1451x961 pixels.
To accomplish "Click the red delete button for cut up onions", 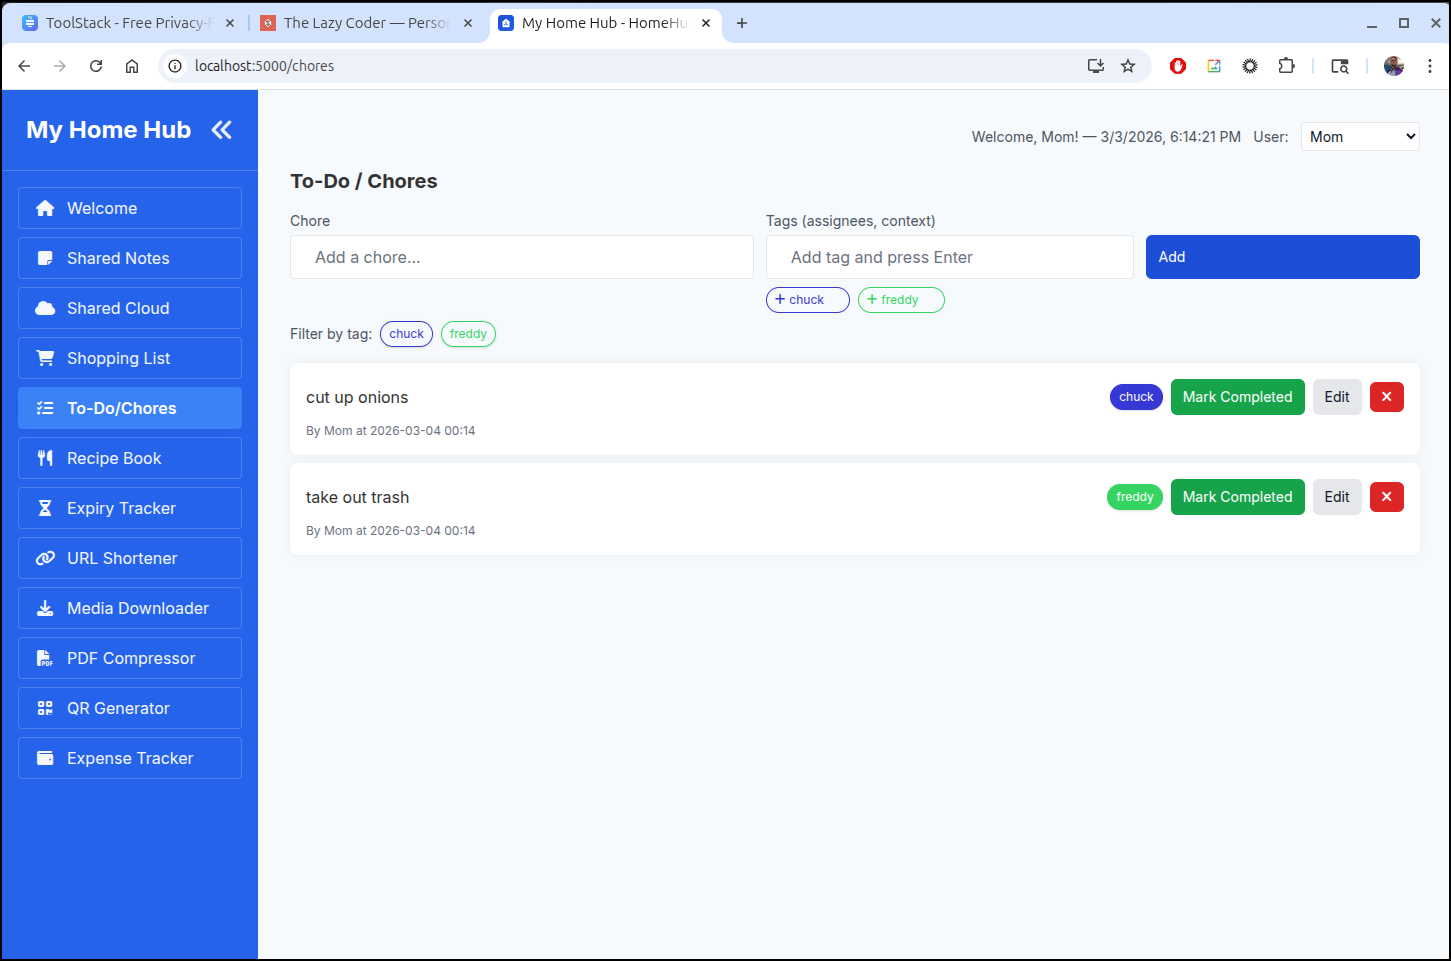I will (x=1386, y=397).
